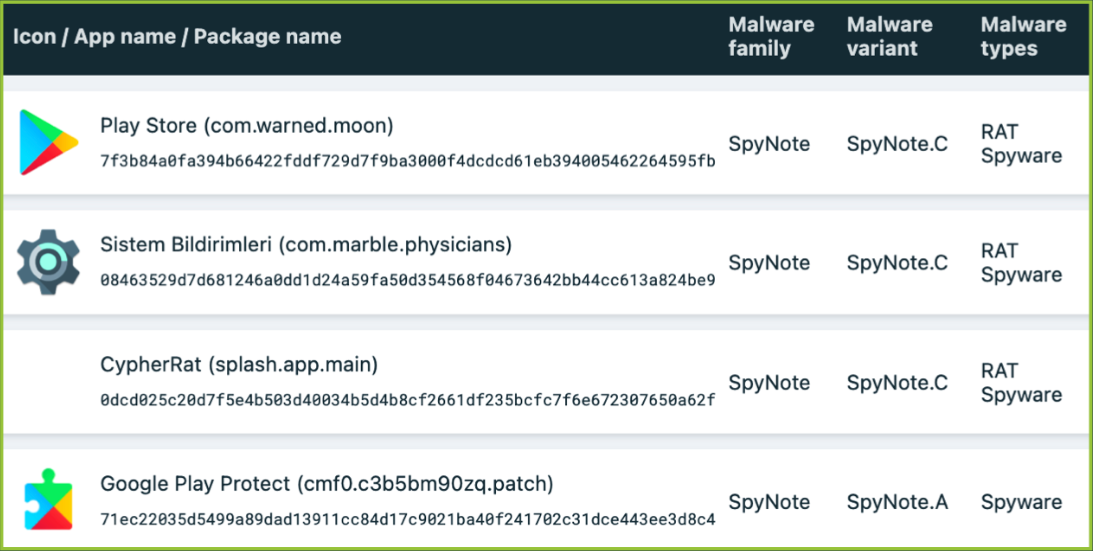This screenshot has width=1093, height=551.
Task: Click SpyNote family in Sistem Bildirimleri row
Action: click(769, 263)
